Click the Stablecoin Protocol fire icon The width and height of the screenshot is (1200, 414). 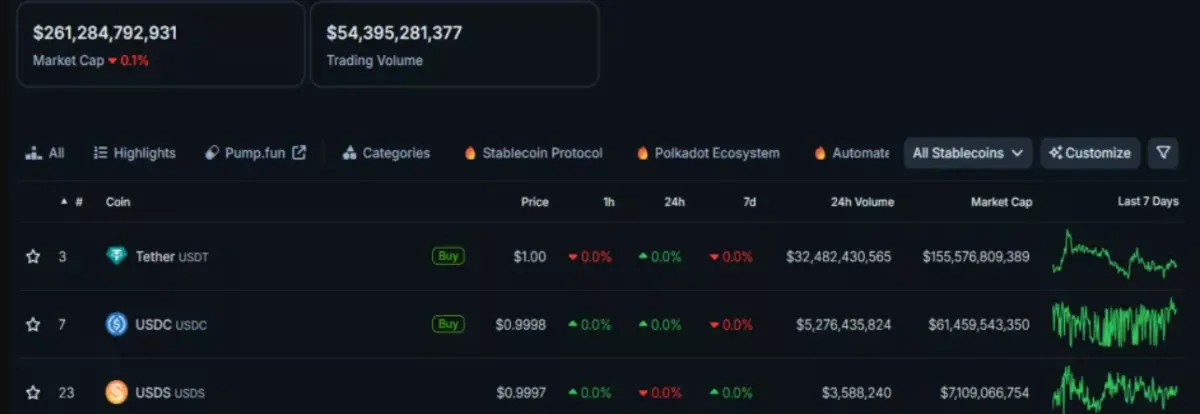[x=470, y=153]
